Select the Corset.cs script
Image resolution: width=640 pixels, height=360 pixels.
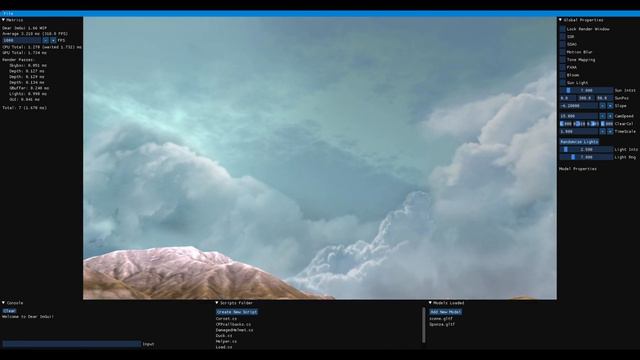coord(226,319)
